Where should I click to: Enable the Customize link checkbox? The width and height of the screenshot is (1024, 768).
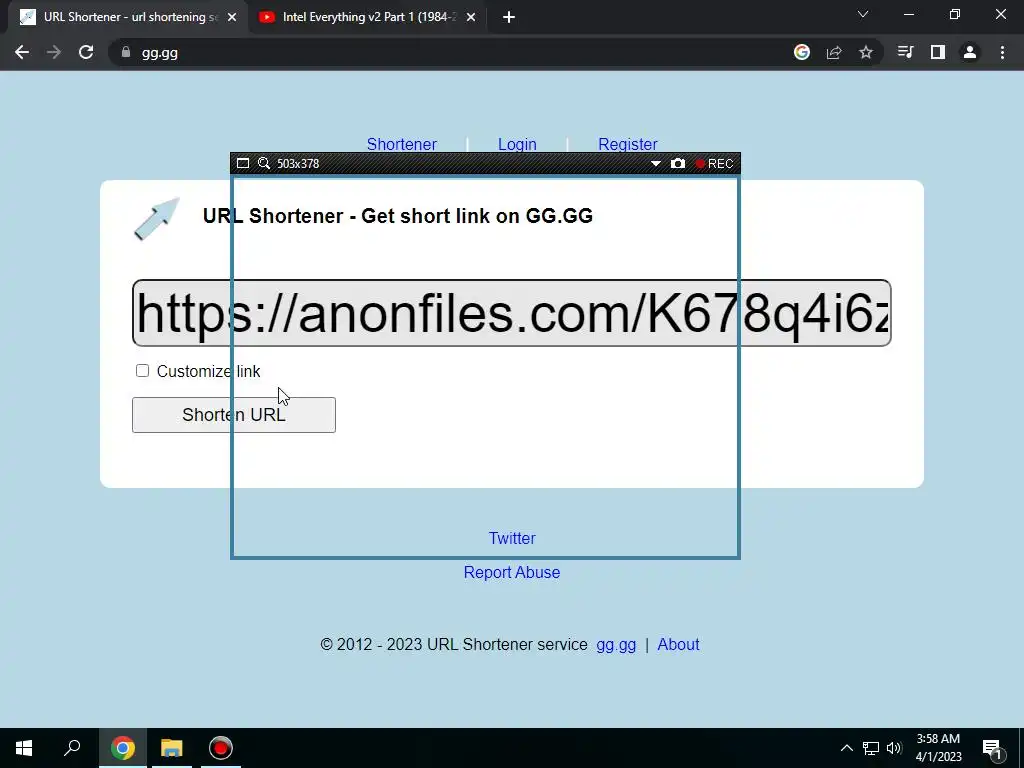142,371
